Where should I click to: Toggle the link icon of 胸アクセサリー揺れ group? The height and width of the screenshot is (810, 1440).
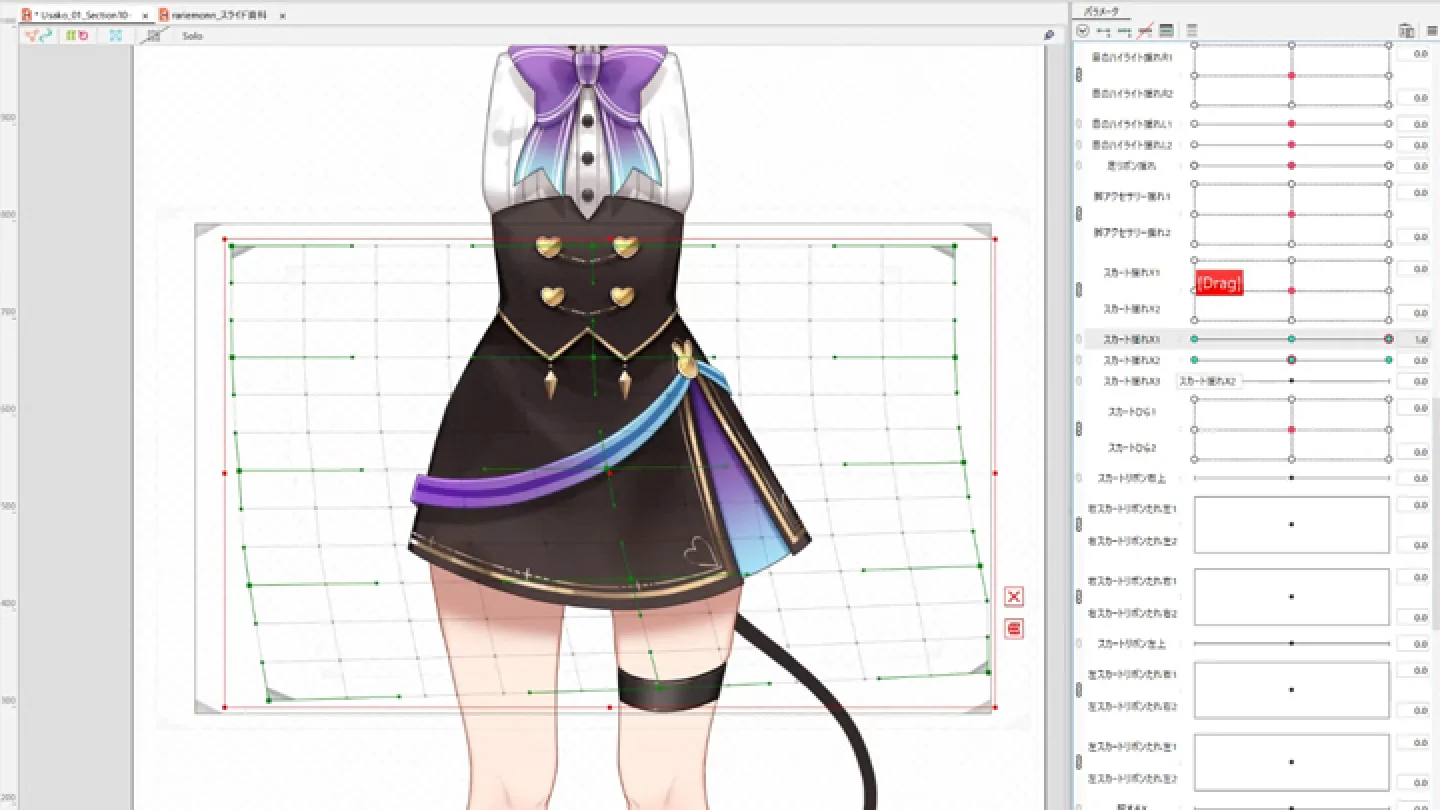(1079, 214)
